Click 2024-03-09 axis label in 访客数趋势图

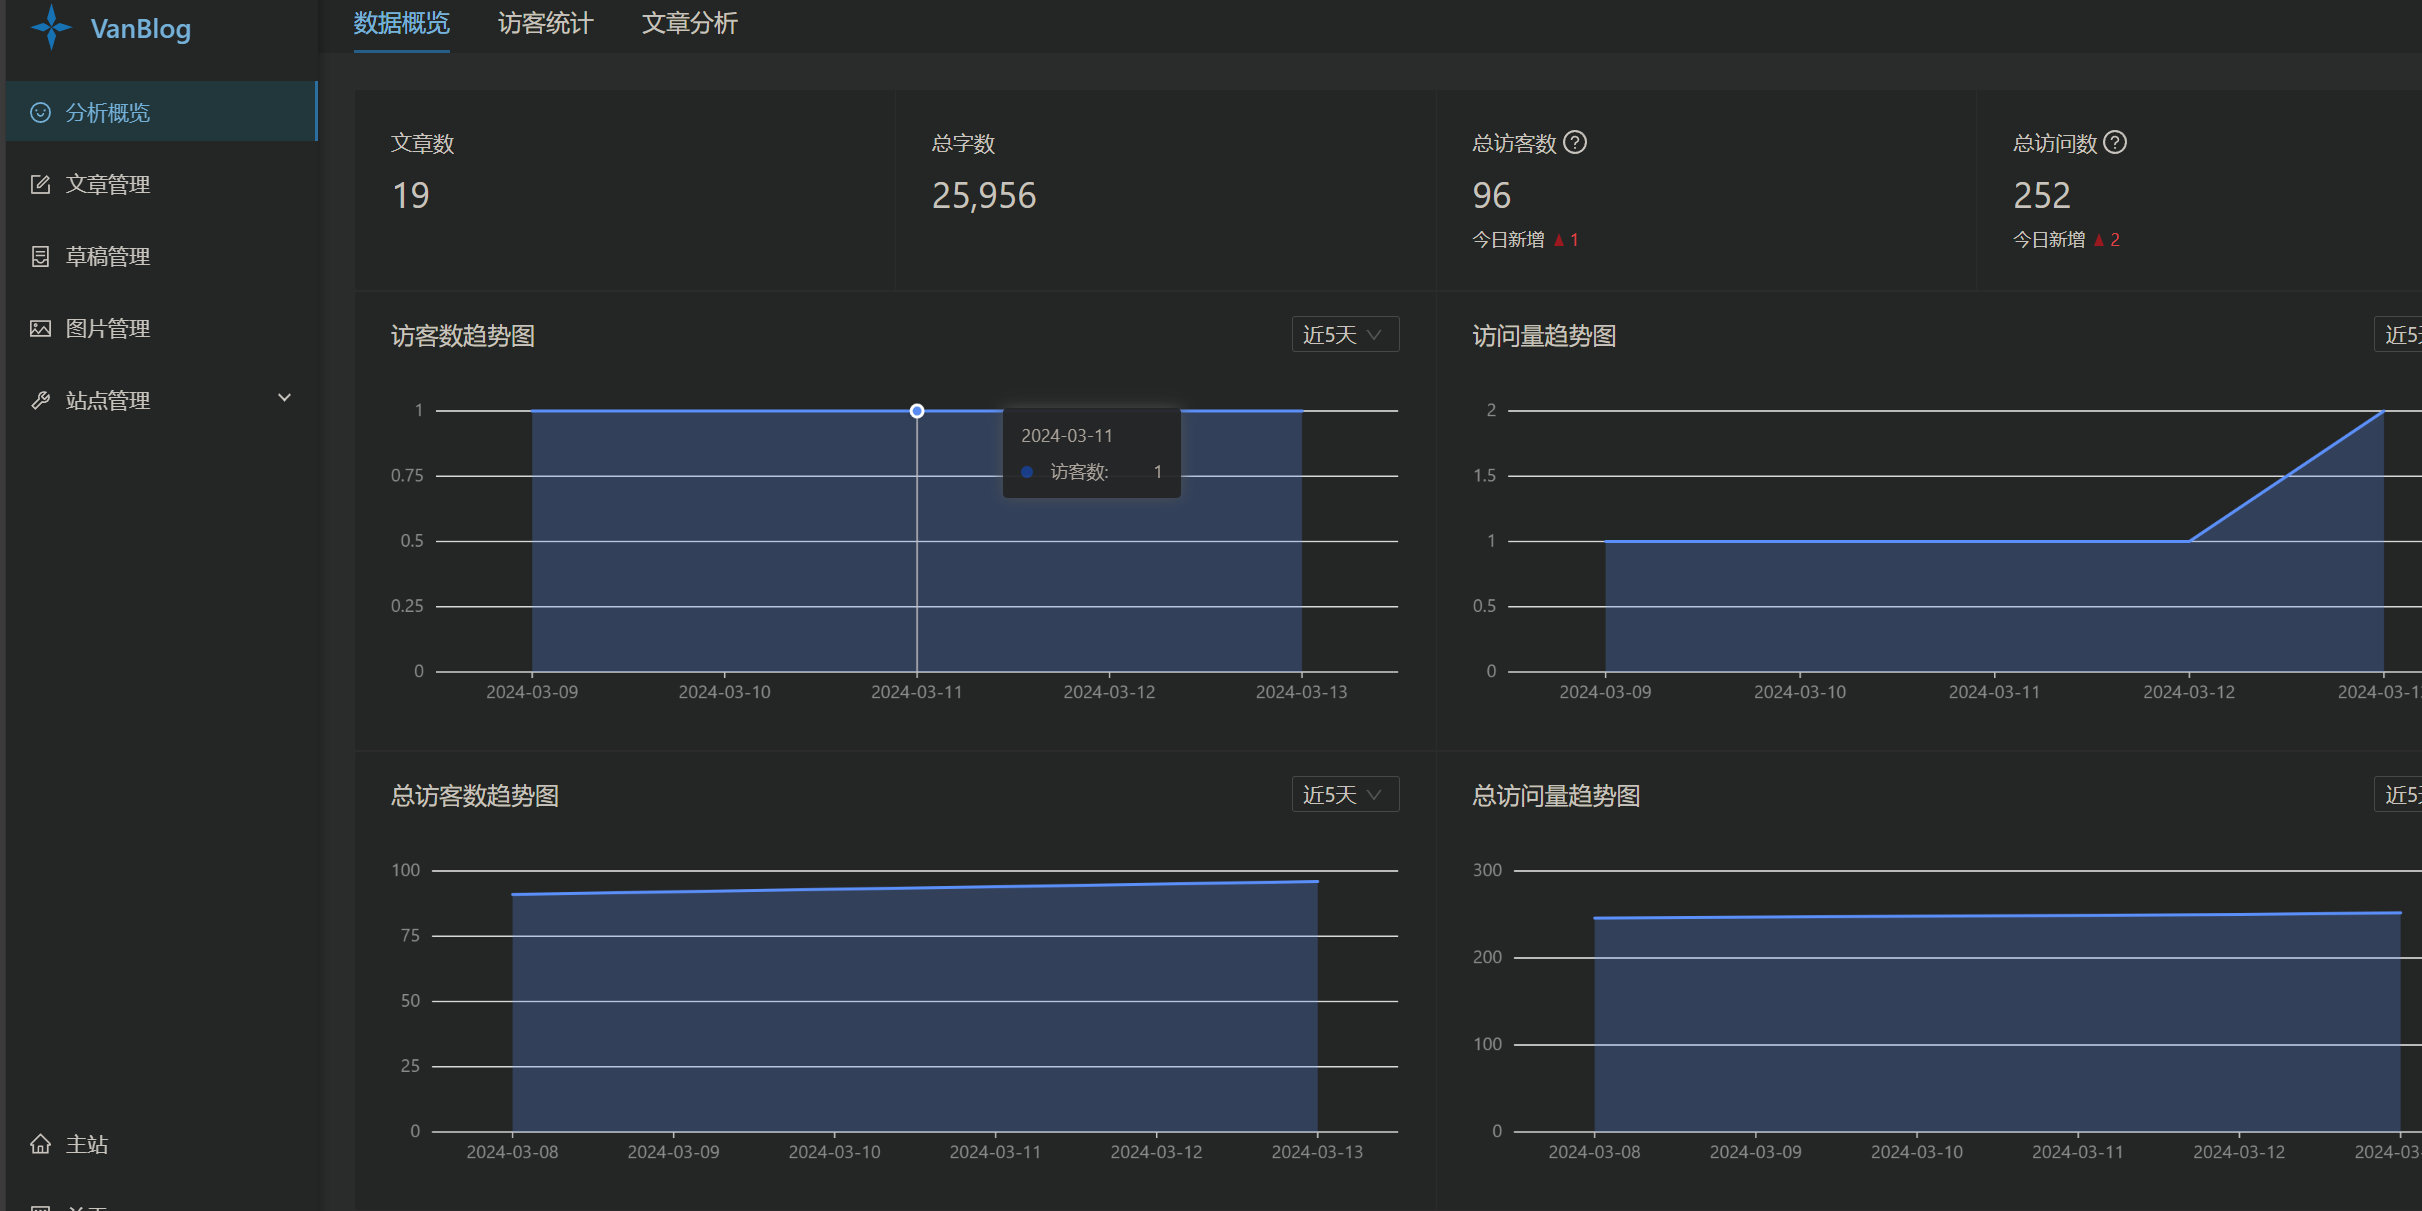pos(532,692)
